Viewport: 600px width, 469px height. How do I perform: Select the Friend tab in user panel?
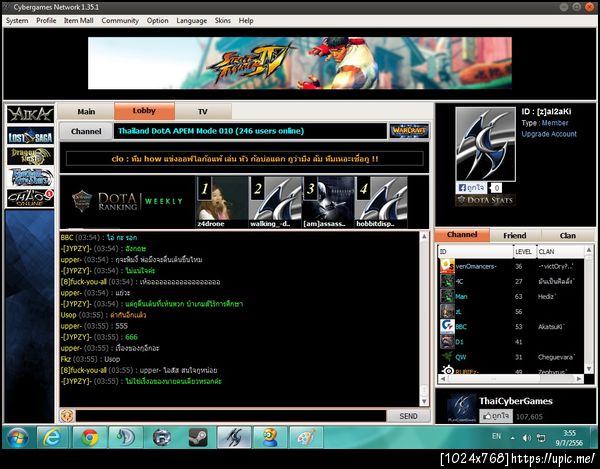[515, 235]
